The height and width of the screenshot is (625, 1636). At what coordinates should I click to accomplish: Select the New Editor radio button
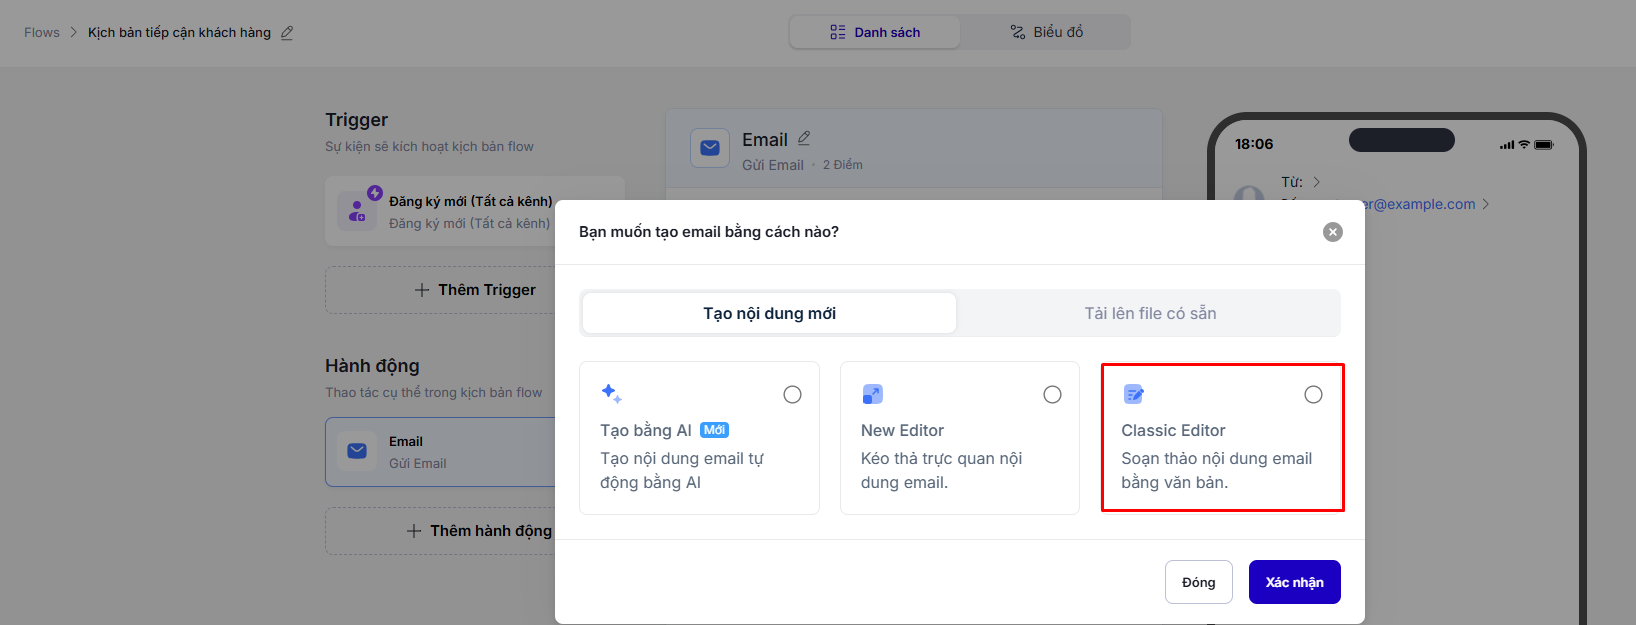coord(1052,395)
